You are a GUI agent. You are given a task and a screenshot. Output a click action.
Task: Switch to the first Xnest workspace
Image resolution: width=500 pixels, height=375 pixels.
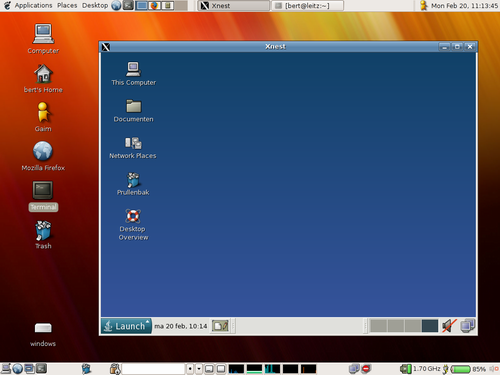coord(378,326)
